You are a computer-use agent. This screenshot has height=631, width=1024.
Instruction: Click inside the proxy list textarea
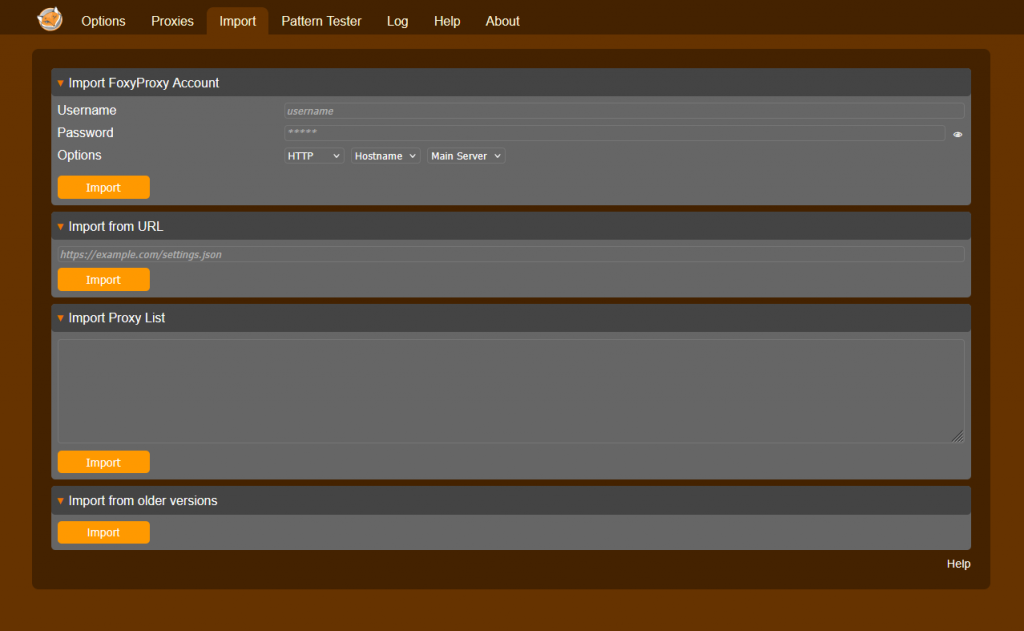tap(511, 391)
